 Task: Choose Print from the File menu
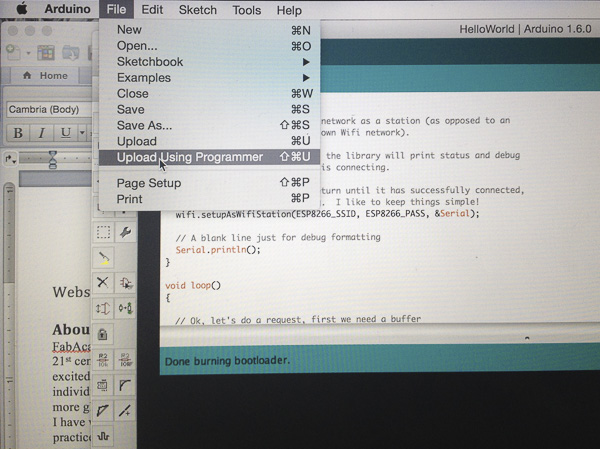(x=209, y=199)
